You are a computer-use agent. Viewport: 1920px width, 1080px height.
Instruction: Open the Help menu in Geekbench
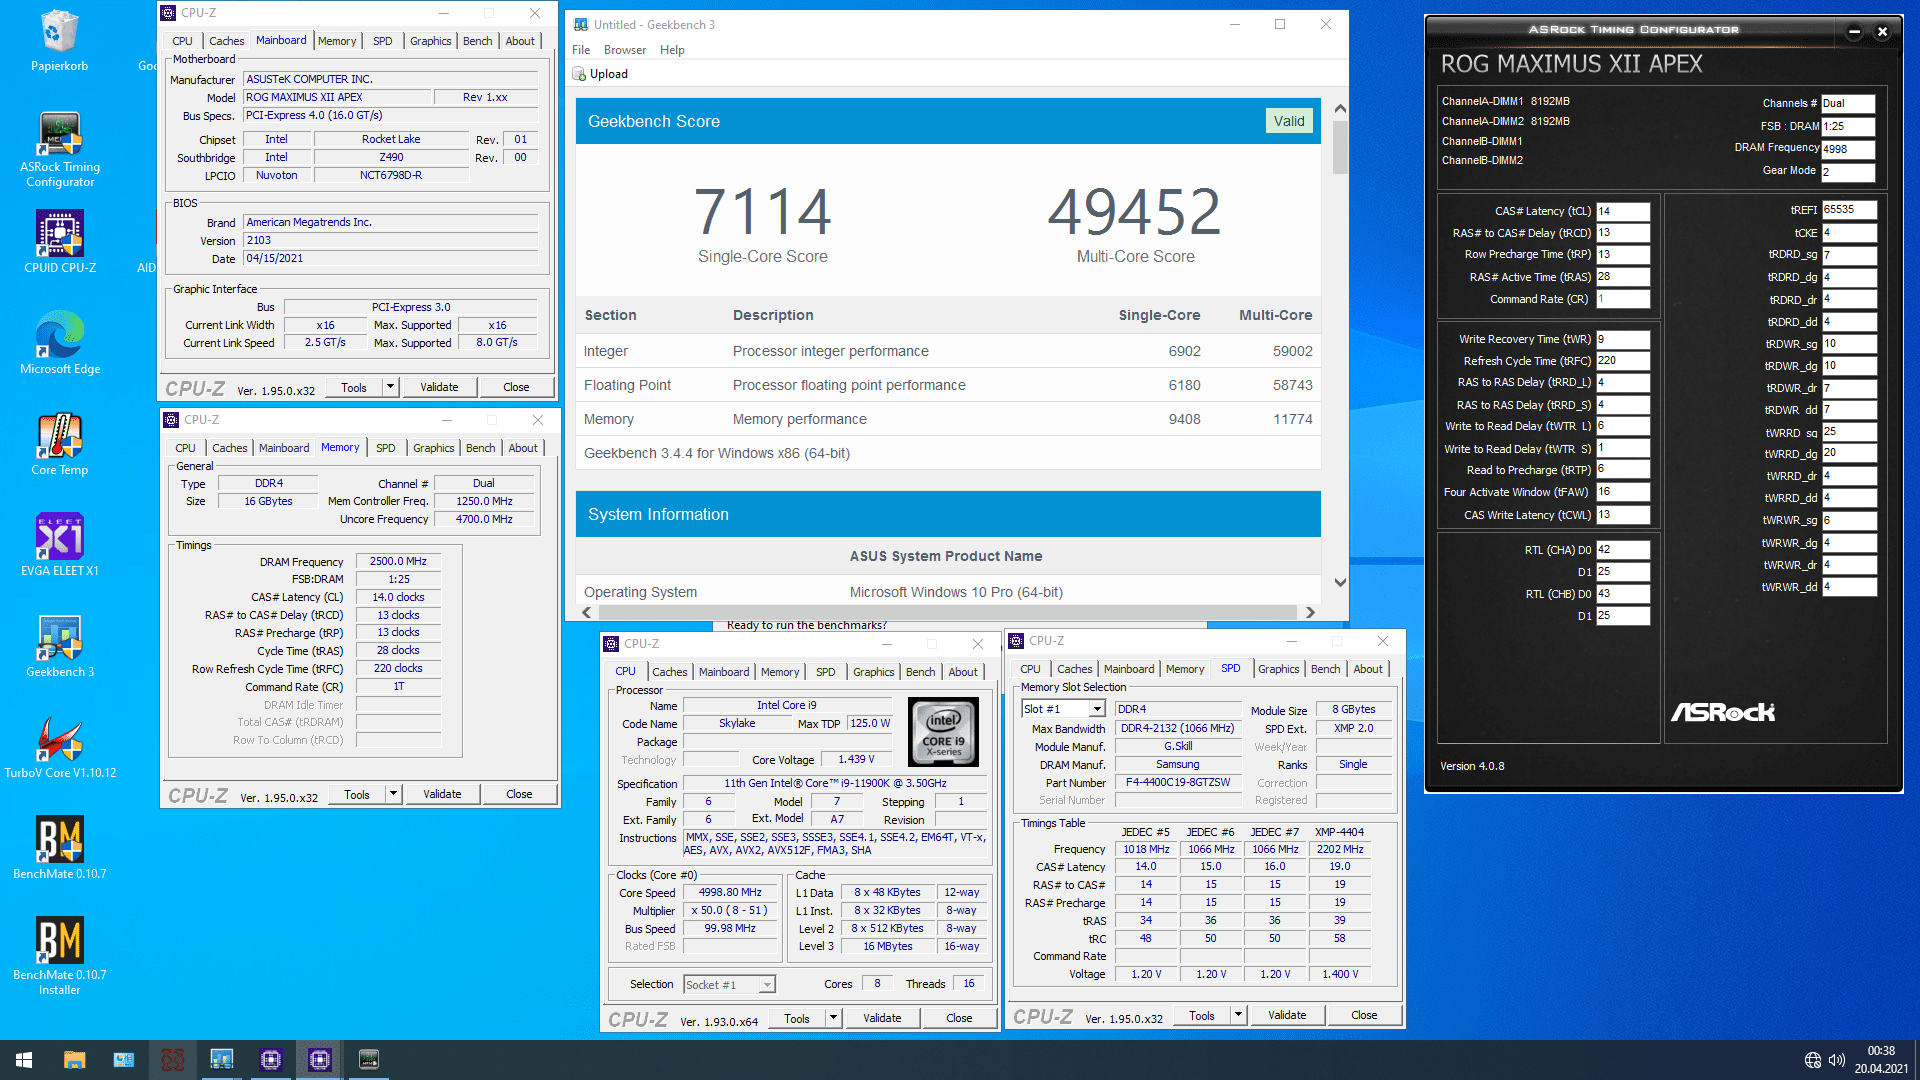click(x=672, y=50)
